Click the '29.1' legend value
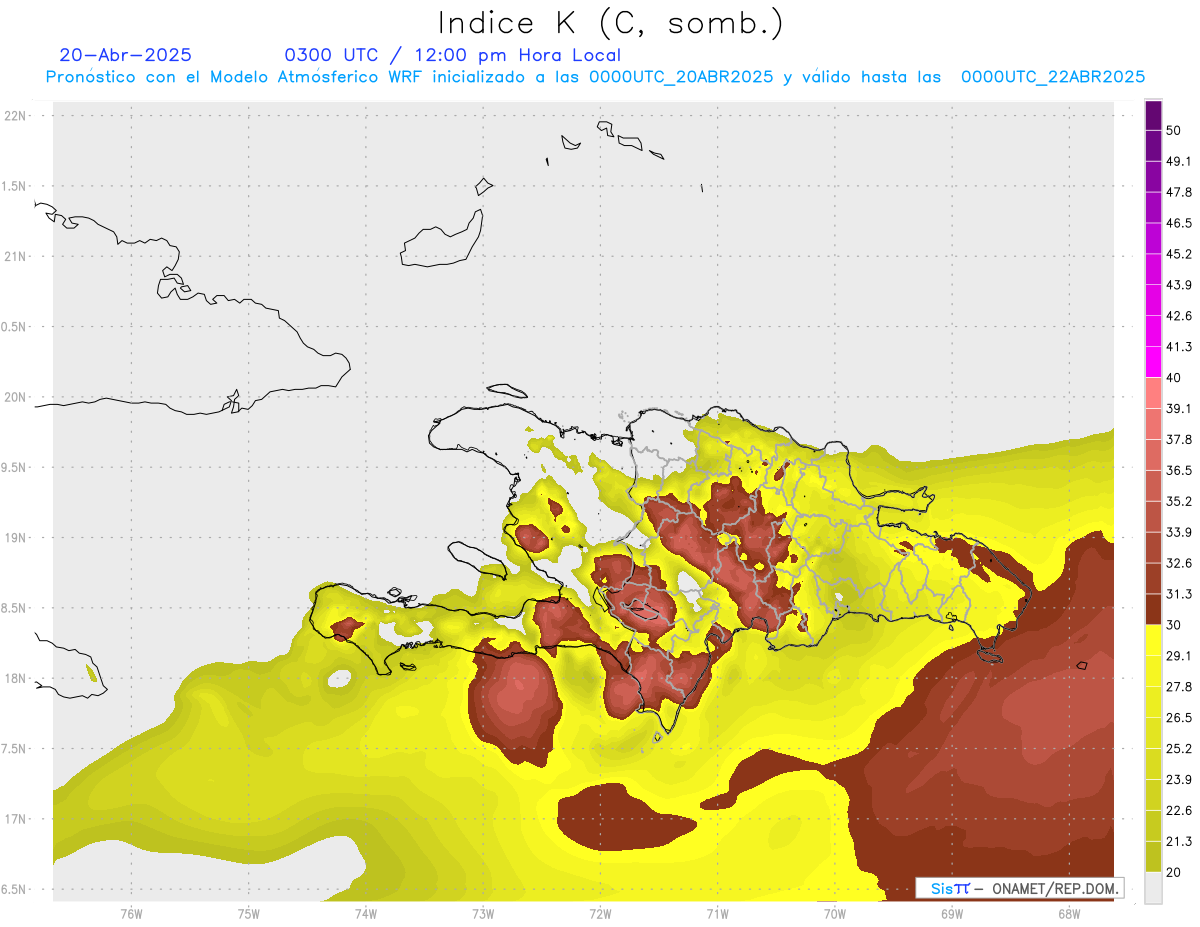Viewport: 1200px width, 927px height. [1179, 656]
